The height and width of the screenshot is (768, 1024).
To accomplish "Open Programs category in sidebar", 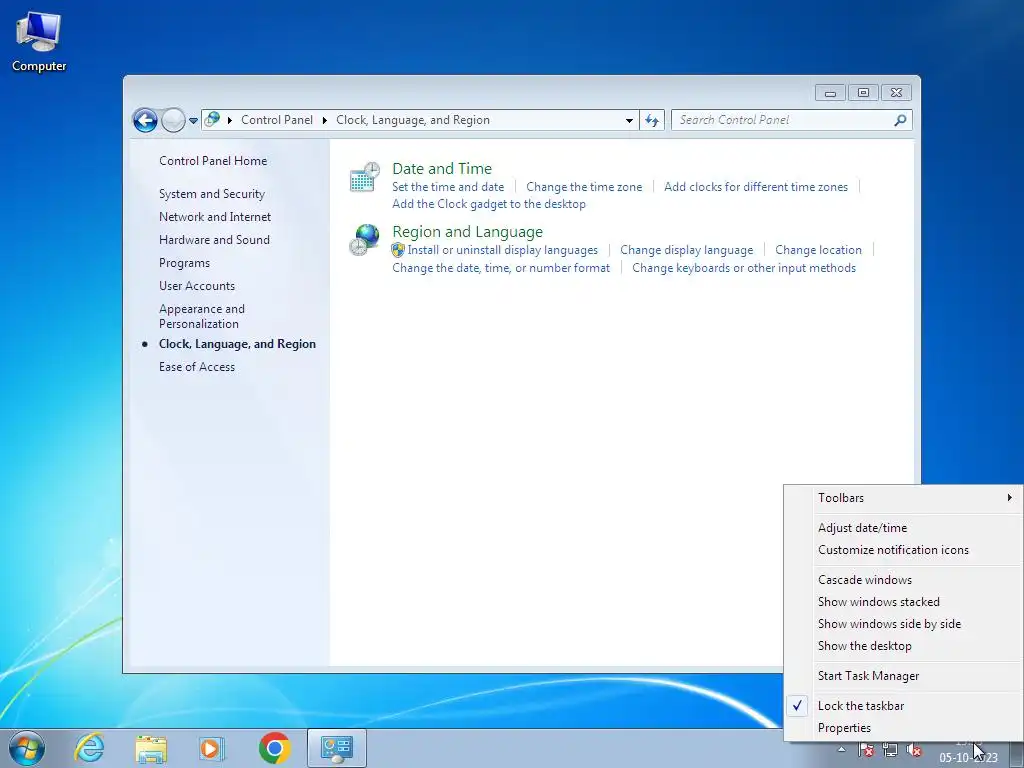I will coord(184,263).
